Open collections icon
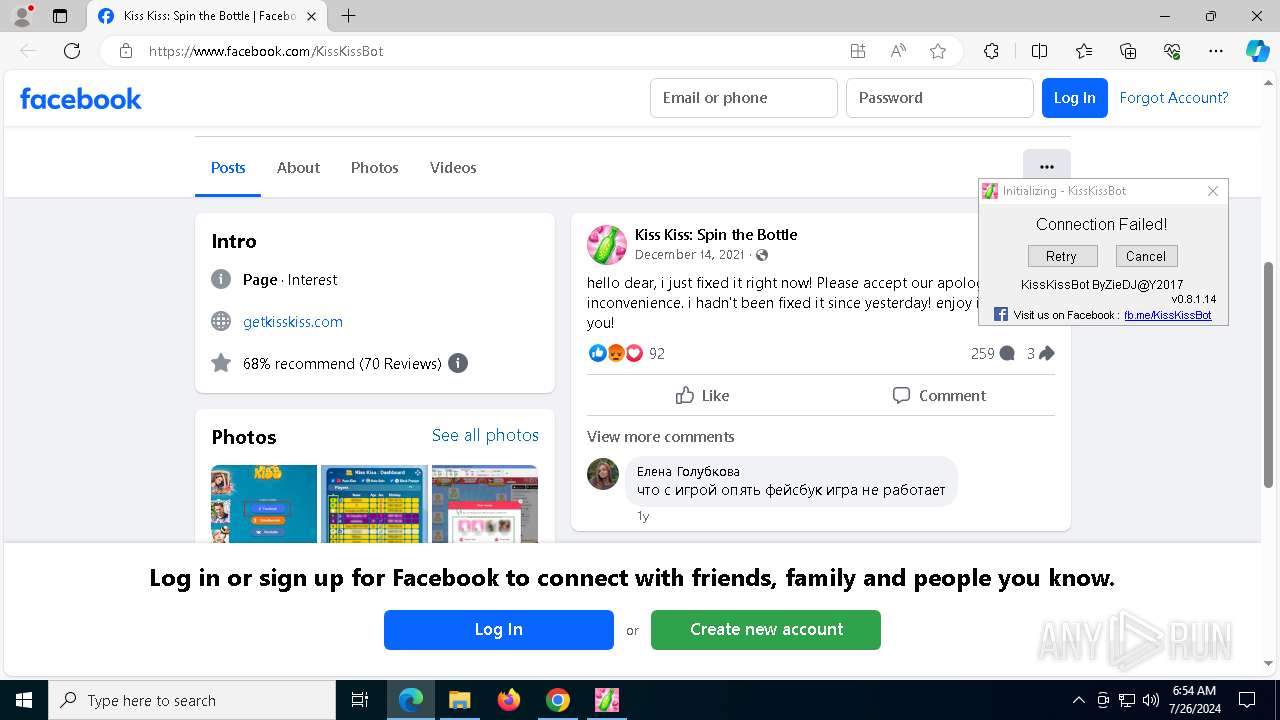This screenshot has height=720, width=1280. point(1128,51)
